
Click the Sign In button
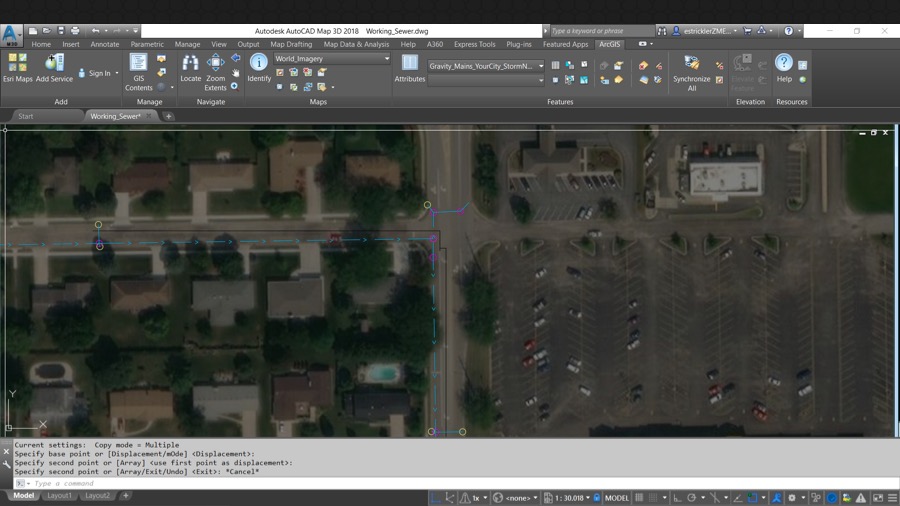pos(99,73)
